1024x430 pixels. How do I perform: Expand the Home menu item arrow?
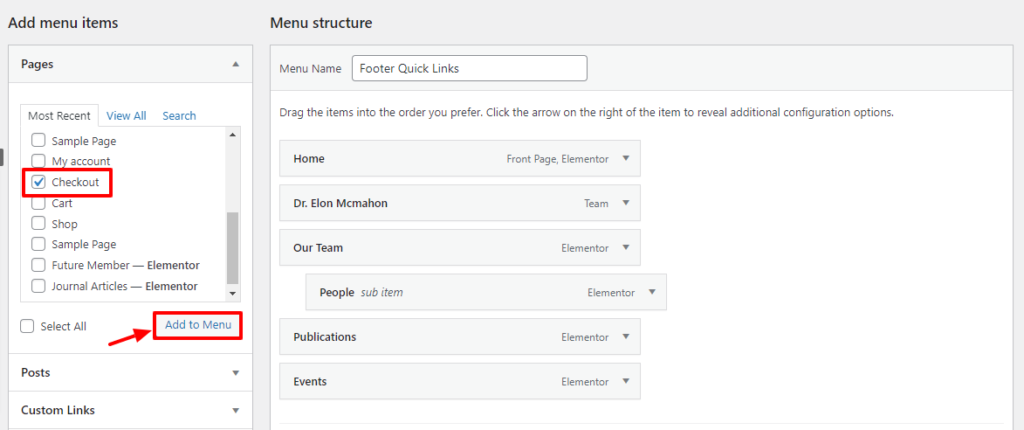pyautogui.click(x=625, y=158)
